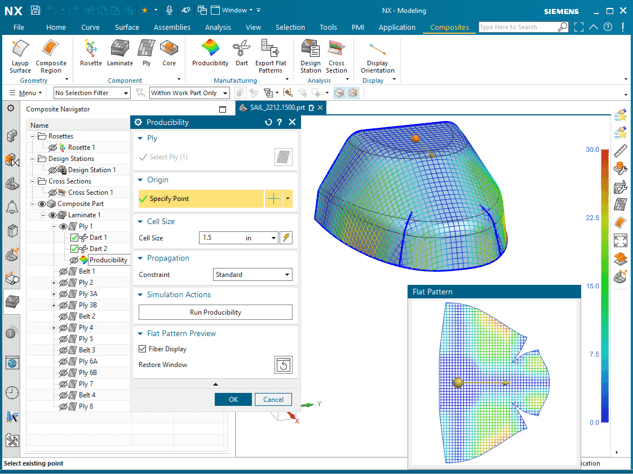
Task: Click the Select Ply face icon
Action: coord(283,157)
